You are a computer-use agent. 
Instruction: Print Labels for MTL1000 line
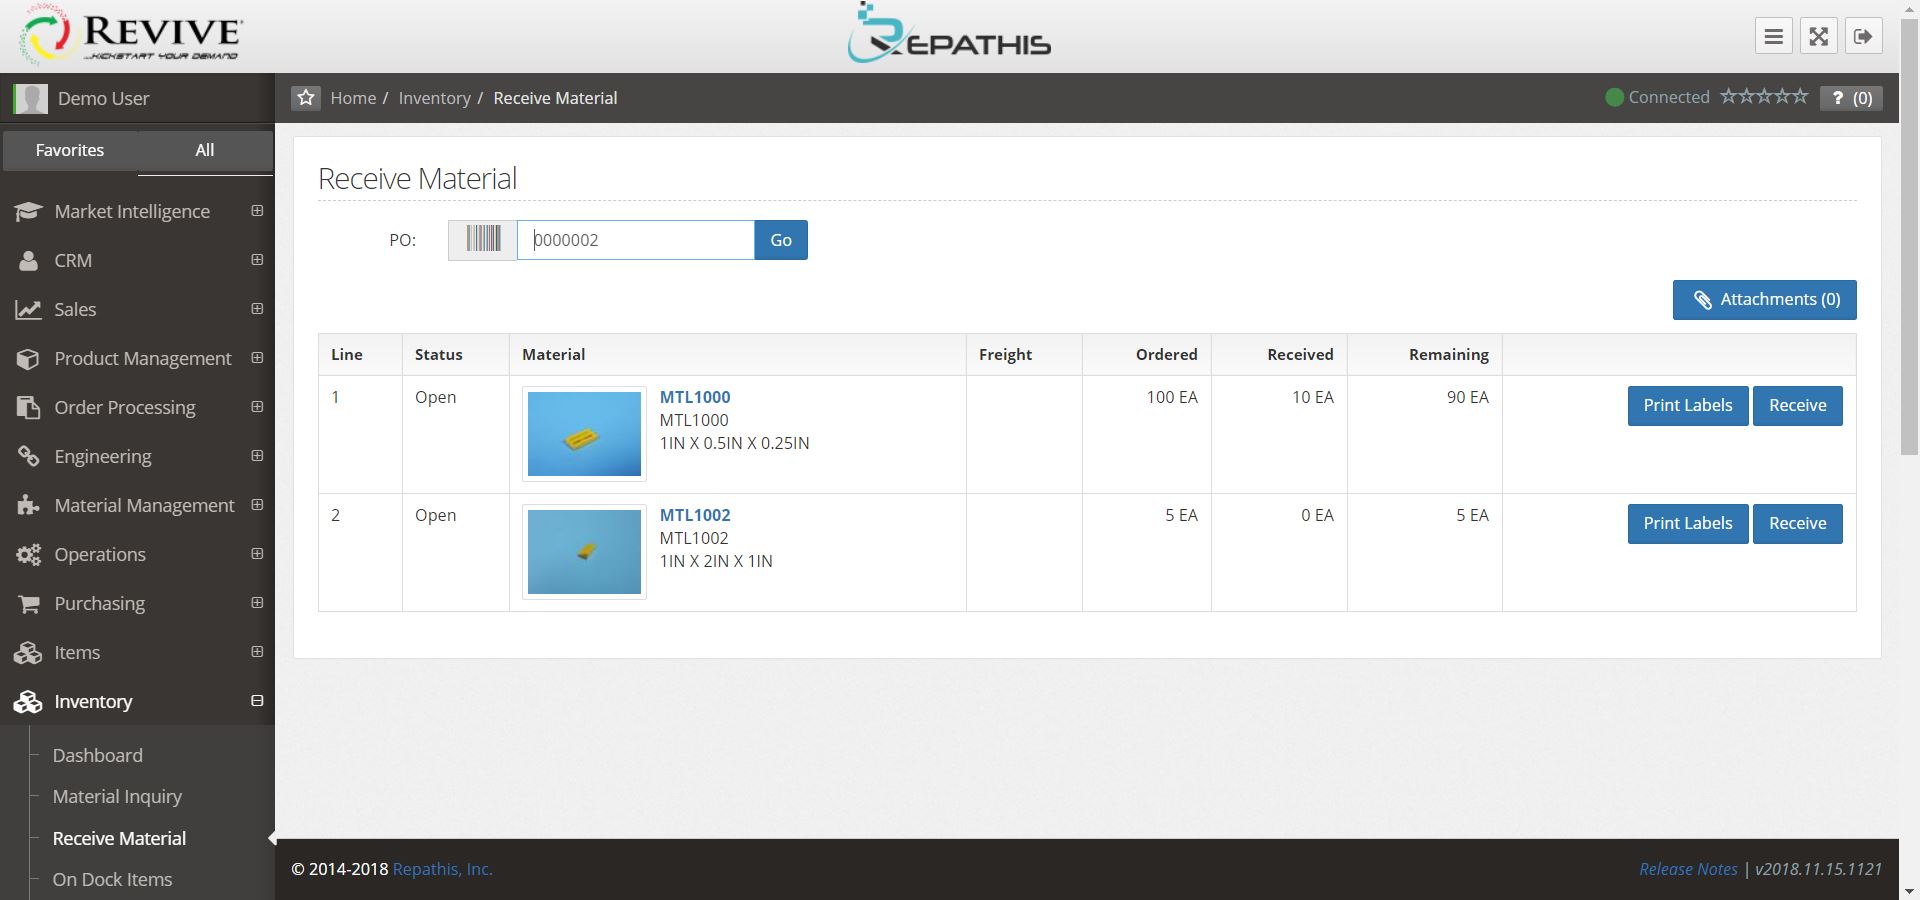(x=1688, y=406)
